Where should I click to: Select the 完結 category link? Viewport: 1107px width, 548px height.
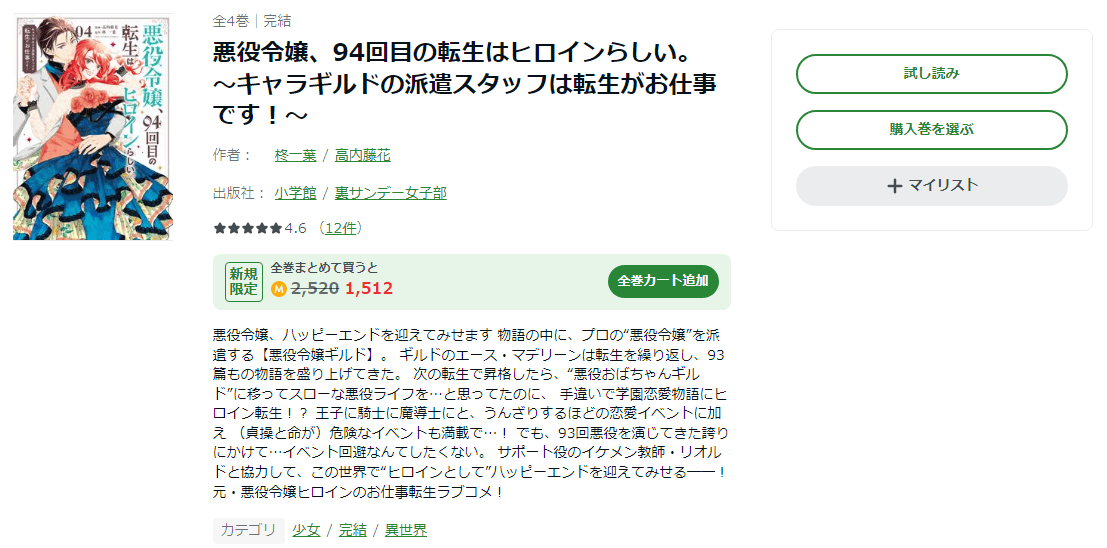pos(352,530)
